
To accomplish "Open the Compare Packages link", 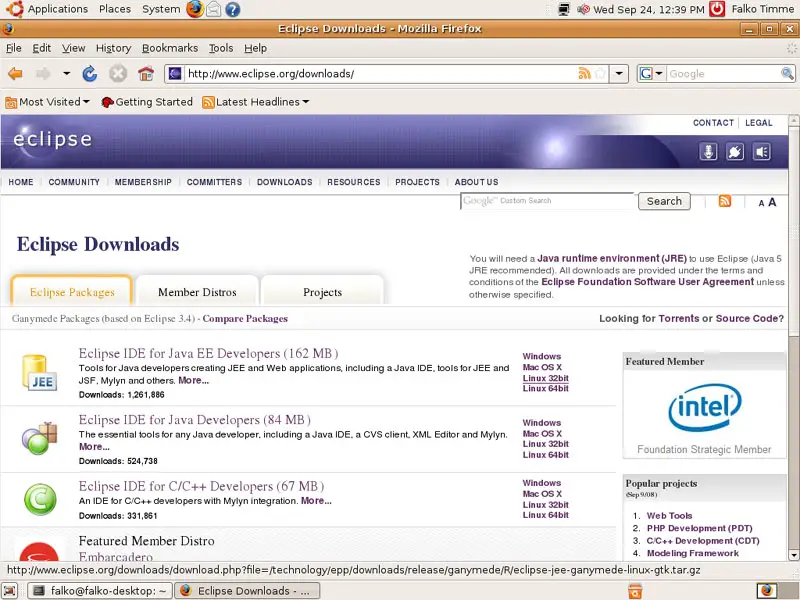I will pyautogui.click(x=245, y=318).
